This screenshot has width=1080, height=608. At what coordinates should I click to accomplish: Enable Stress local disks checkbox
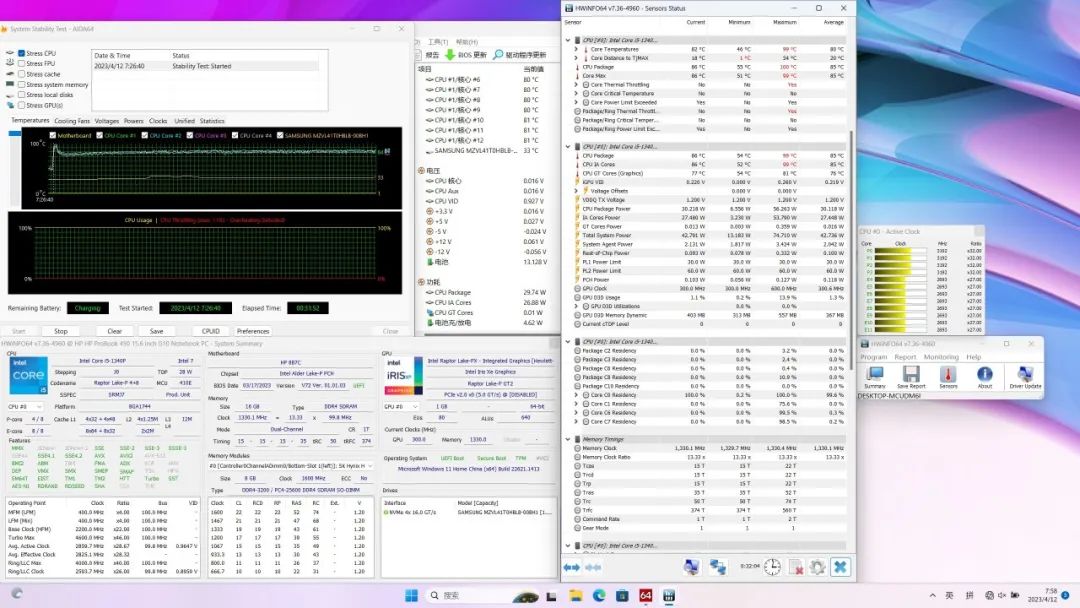tap(21, 95)
